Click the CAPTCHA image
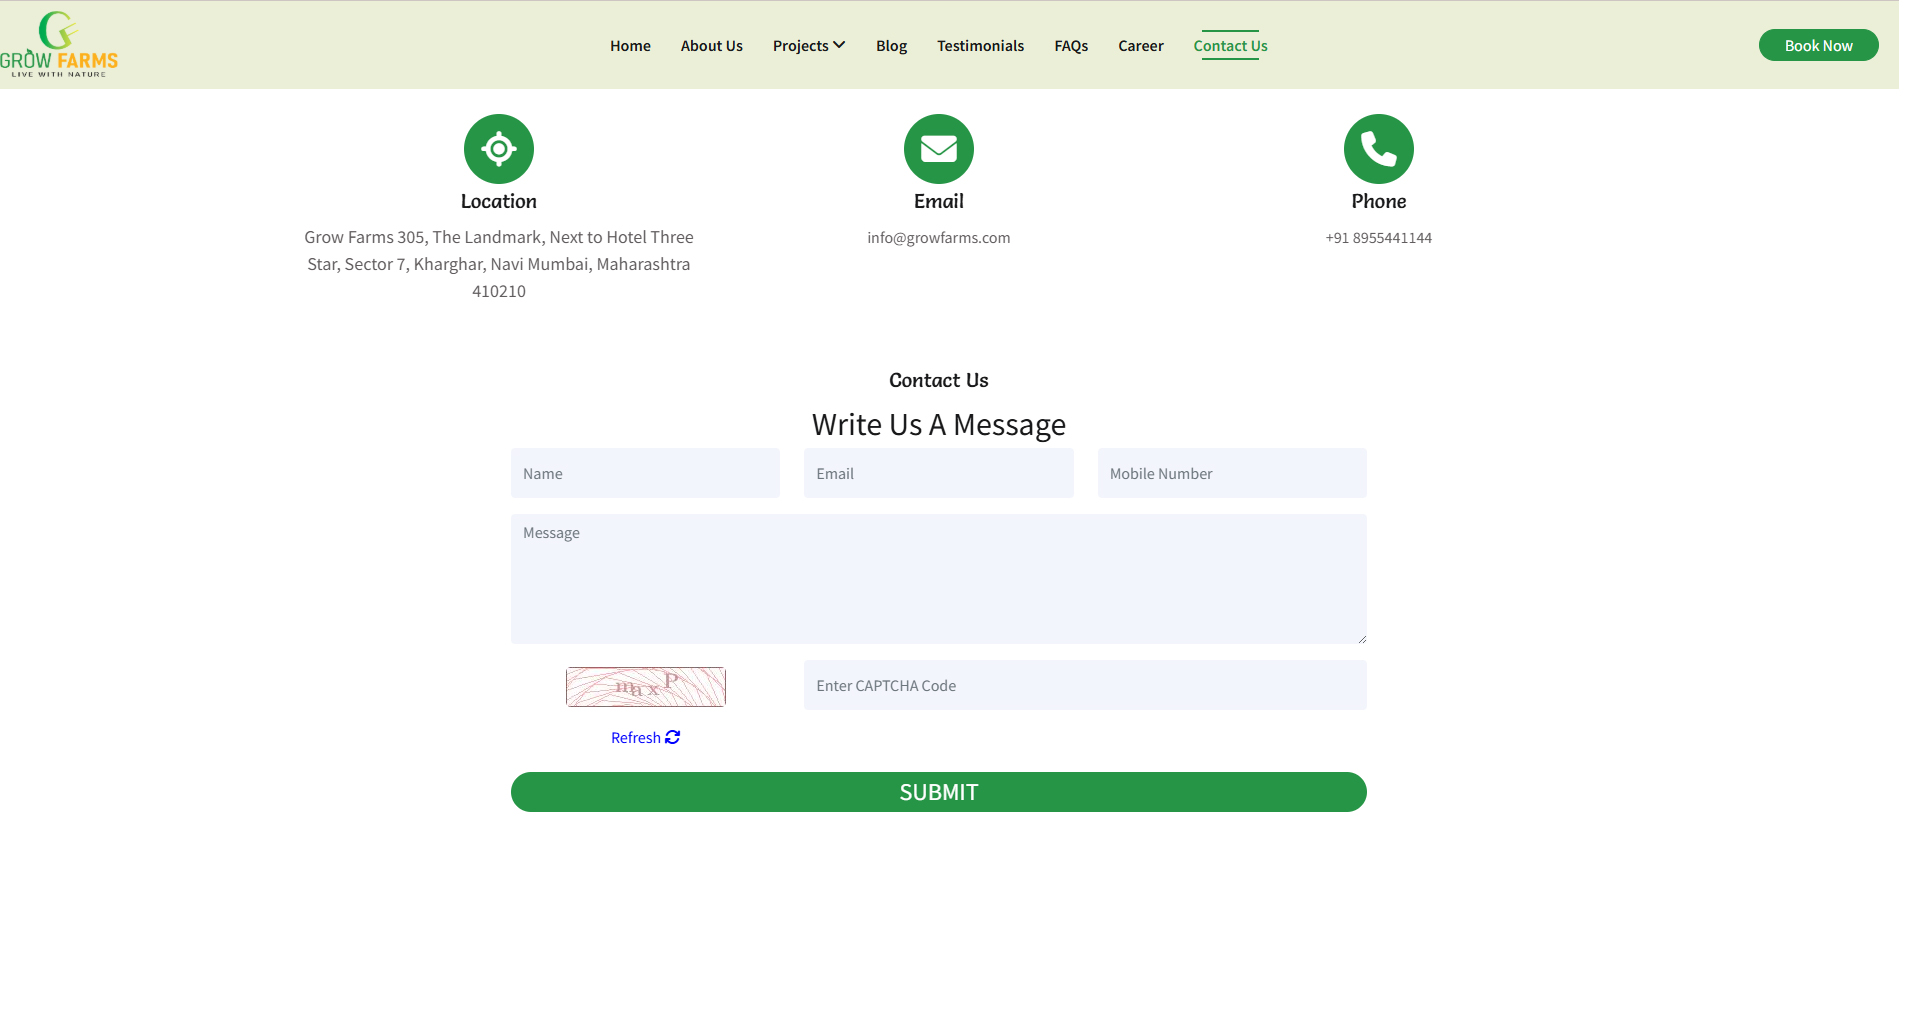1920x1019 pixels. 646,687
